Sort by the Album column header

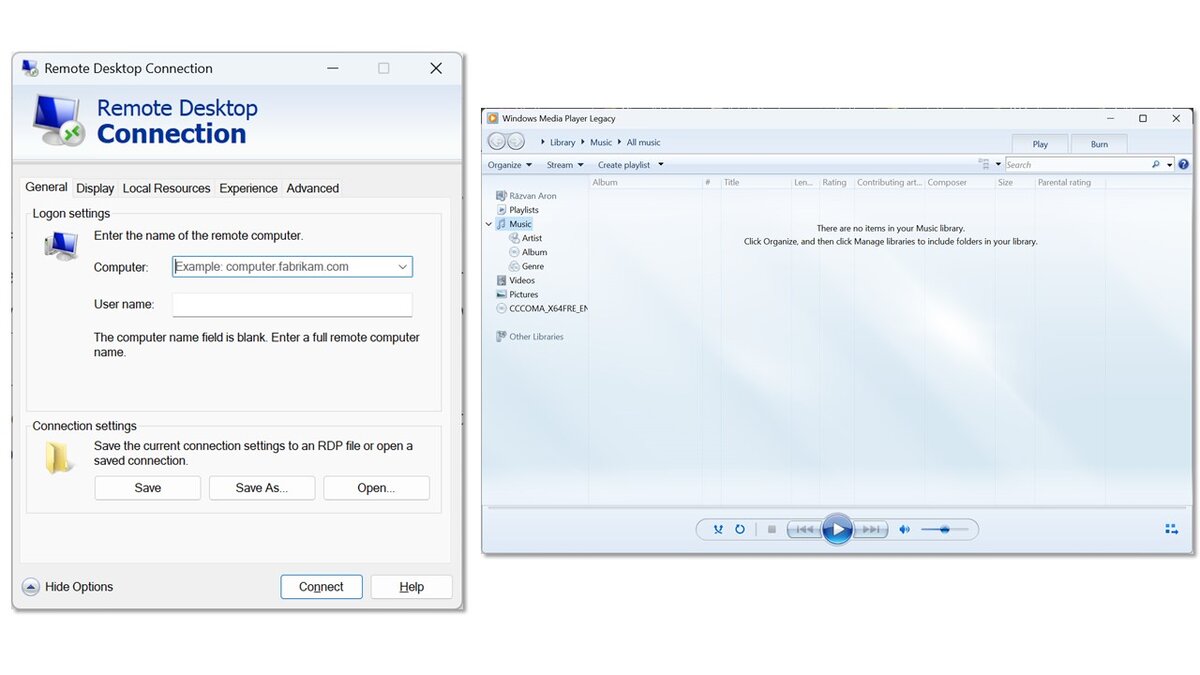(x=645, y=182)
